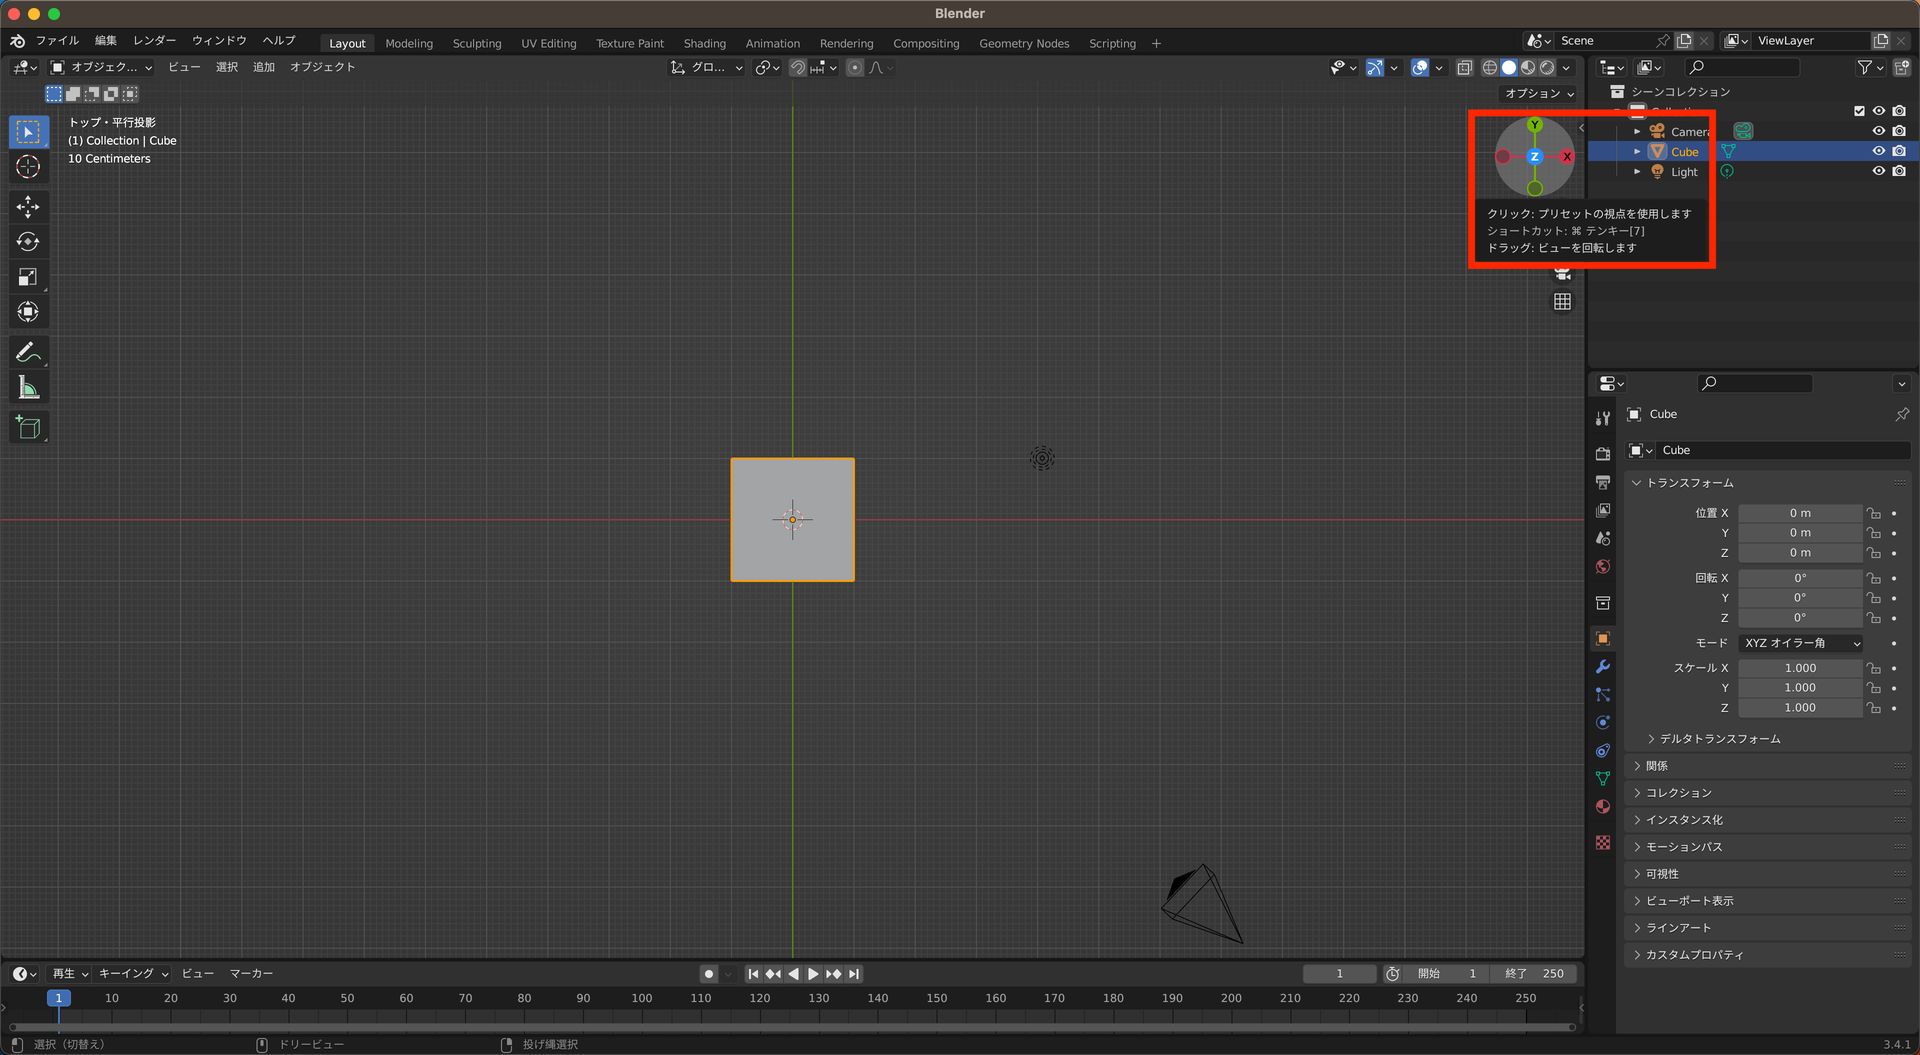Open the Modifier properties wrench tab
Screen dimensions: 1920x1055
coord(1603,666)
